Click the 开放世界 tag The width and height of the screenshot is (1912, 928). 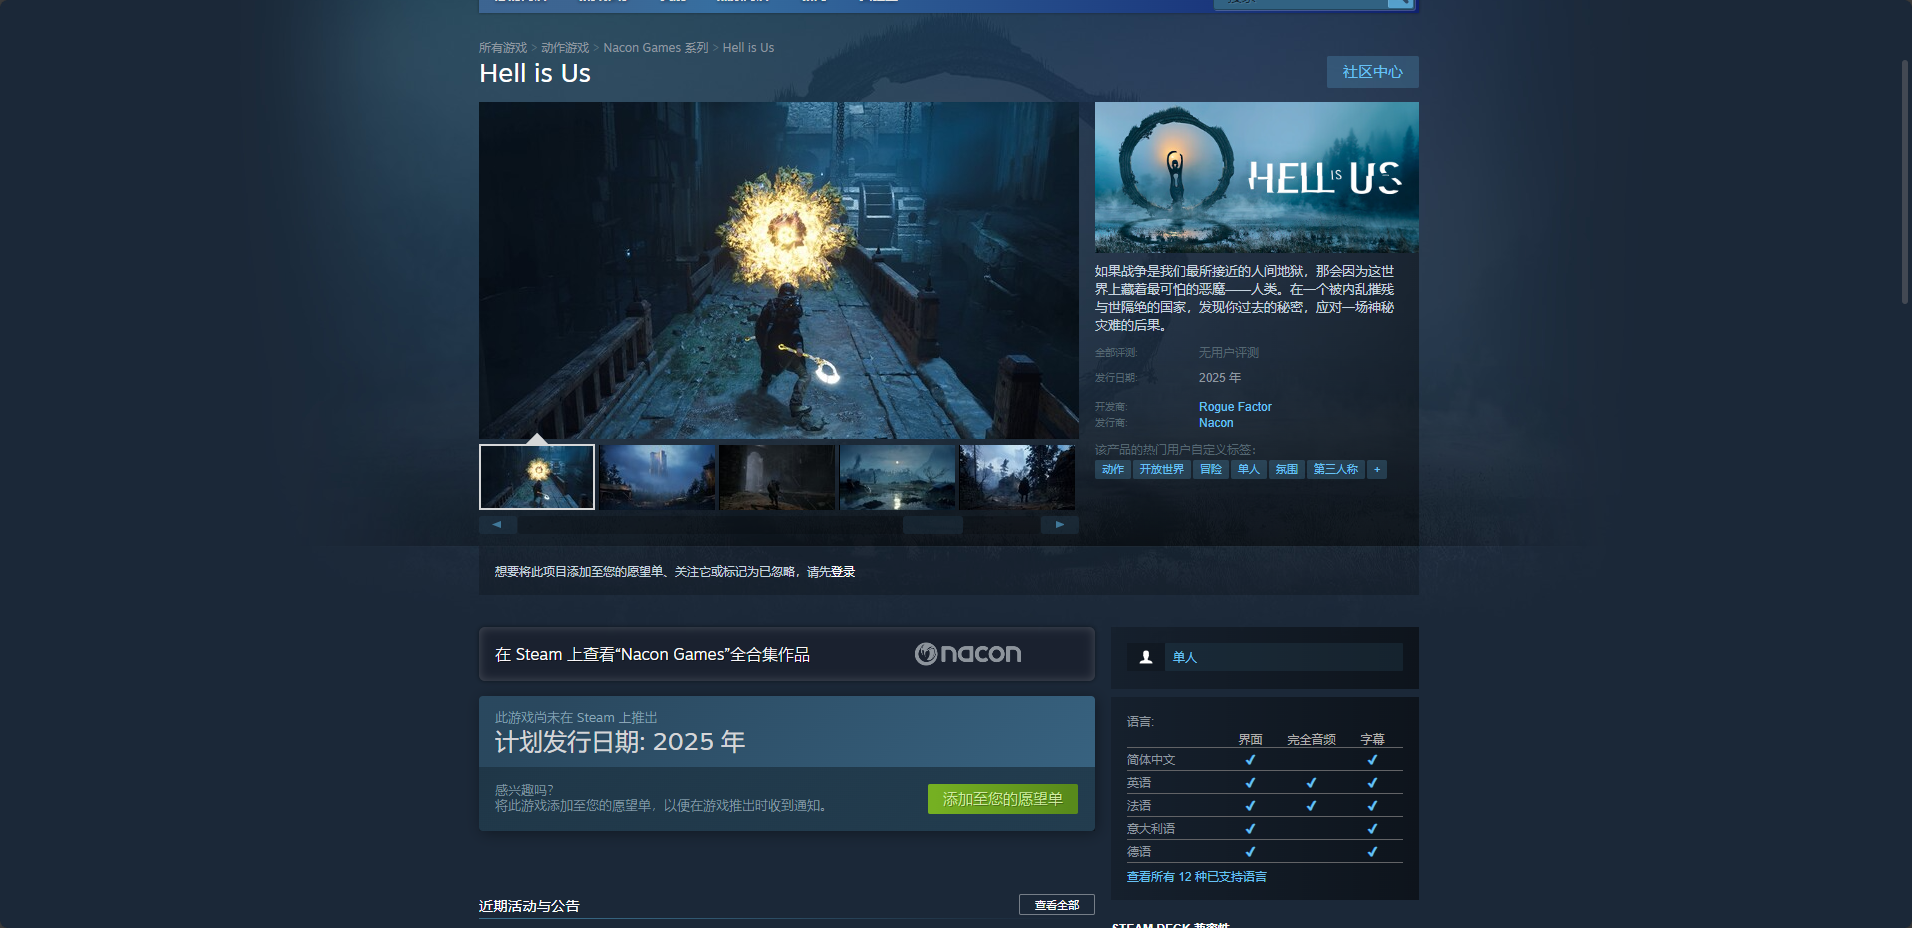pos(1161,469)
